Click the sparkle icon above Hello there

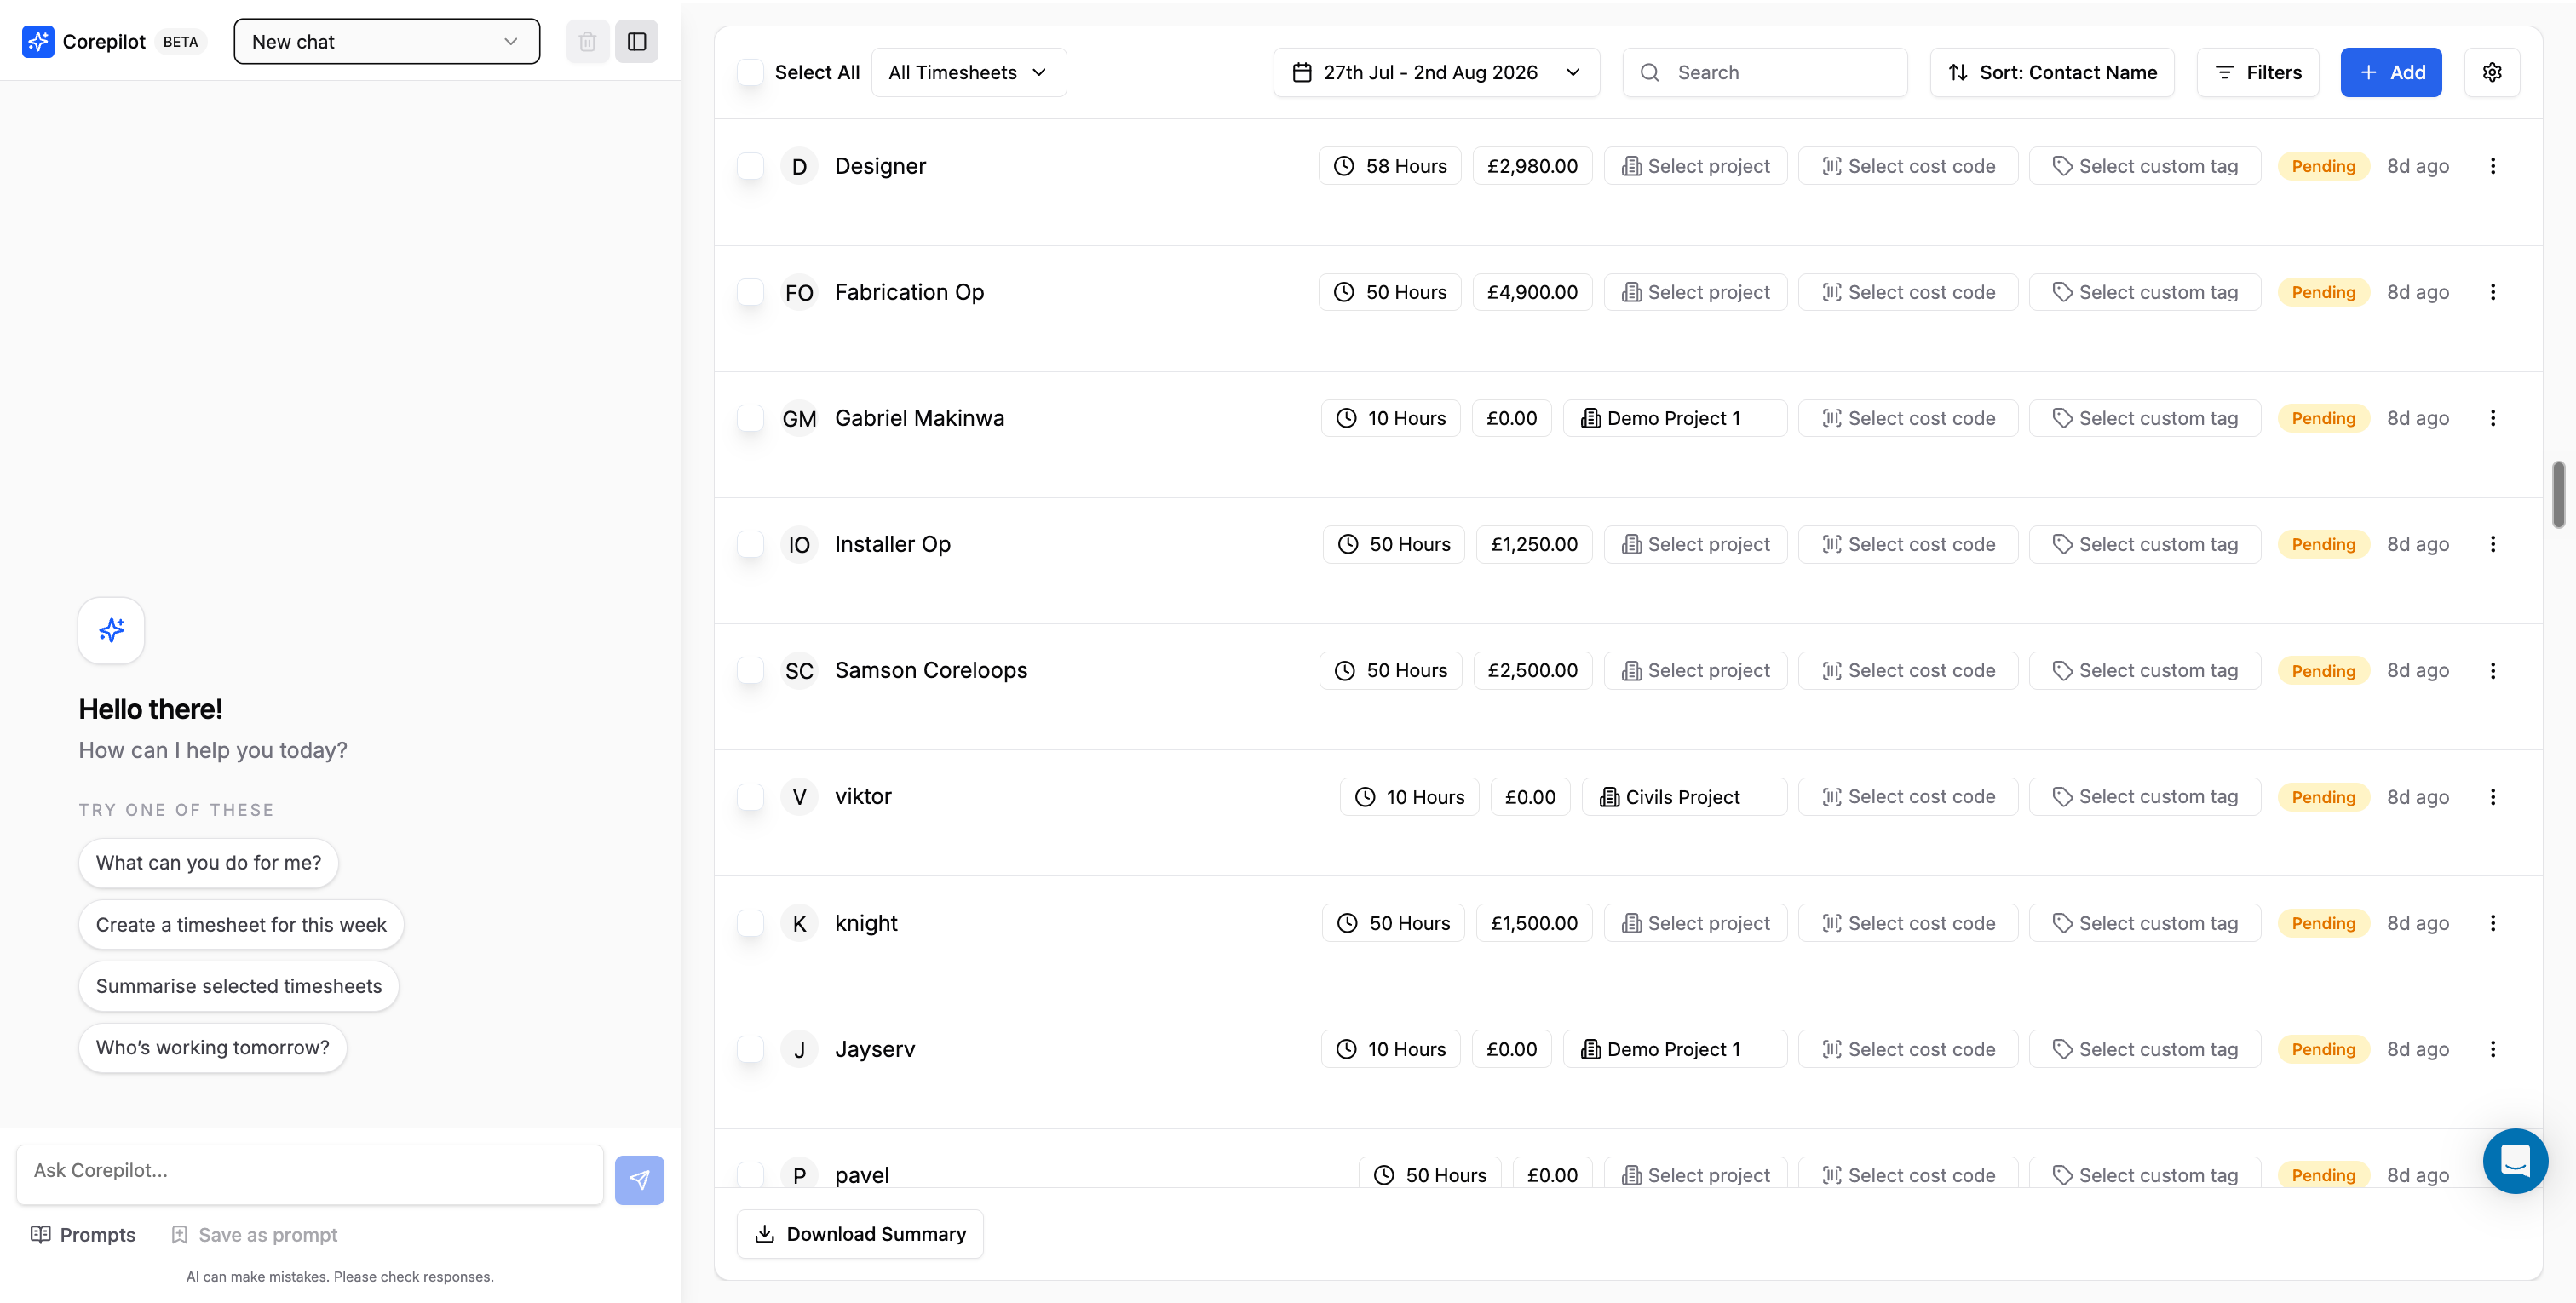pos(111,630)
